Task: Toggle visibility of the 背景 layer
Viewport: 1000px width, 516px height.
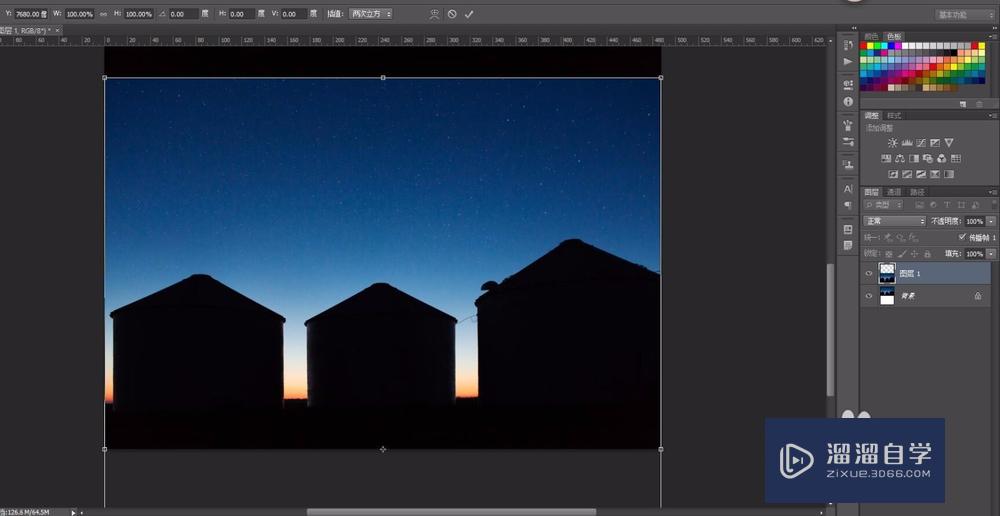Action: [x=868, y=296]
